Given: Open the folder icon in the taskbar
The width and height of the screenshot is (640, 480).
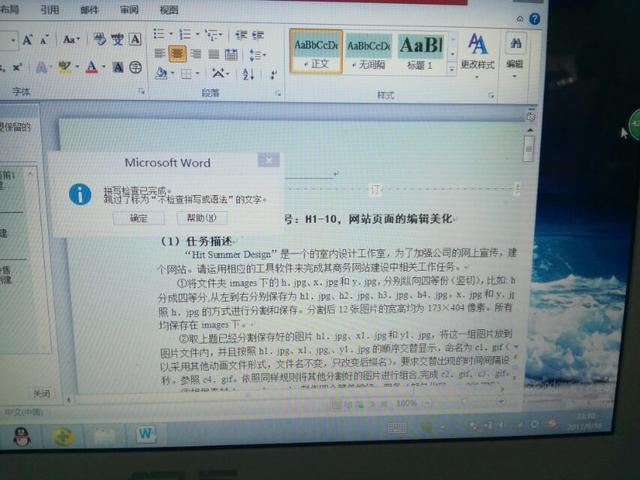Looking at the screenshot, I should [x=105, y=436].
